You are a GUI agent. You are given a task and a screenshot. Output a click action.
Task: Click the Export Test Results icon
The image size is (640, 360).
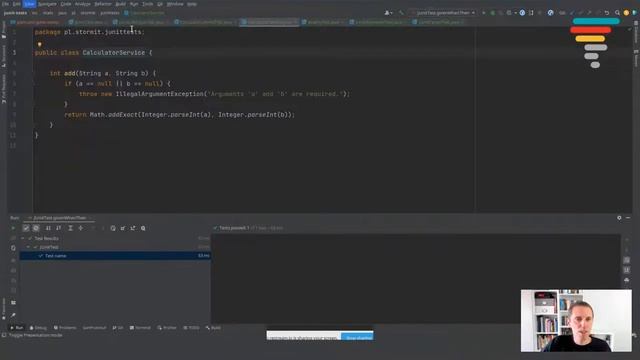pyautogui.click(x=133, y=228)
